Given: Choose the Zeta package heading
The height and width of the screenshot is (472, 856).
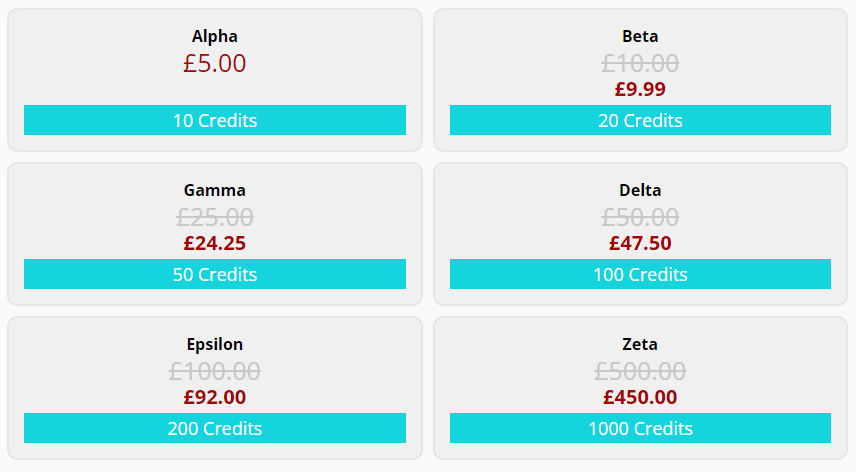Looking at the screenshot, I should tap(640, 344).
